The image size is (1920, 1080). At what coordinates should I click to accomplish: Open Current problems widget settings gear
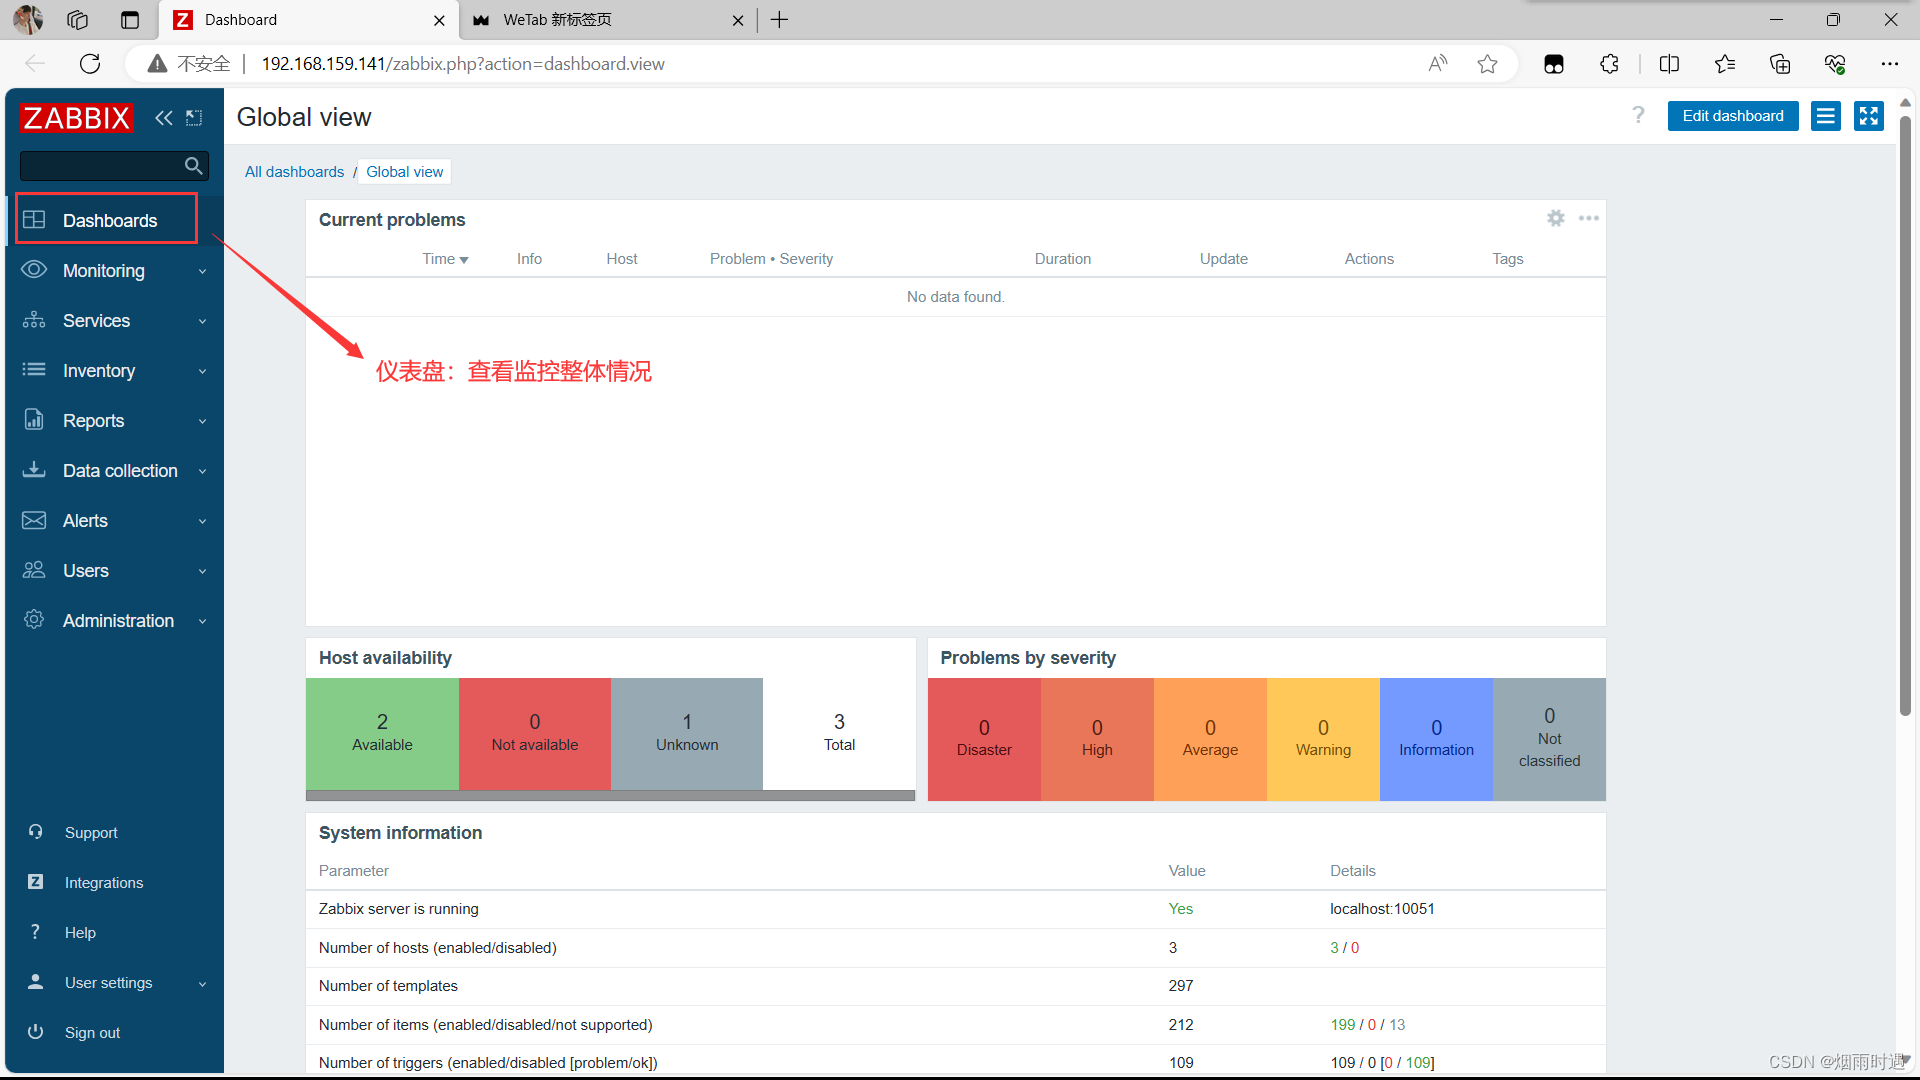tap(1555, 218)
